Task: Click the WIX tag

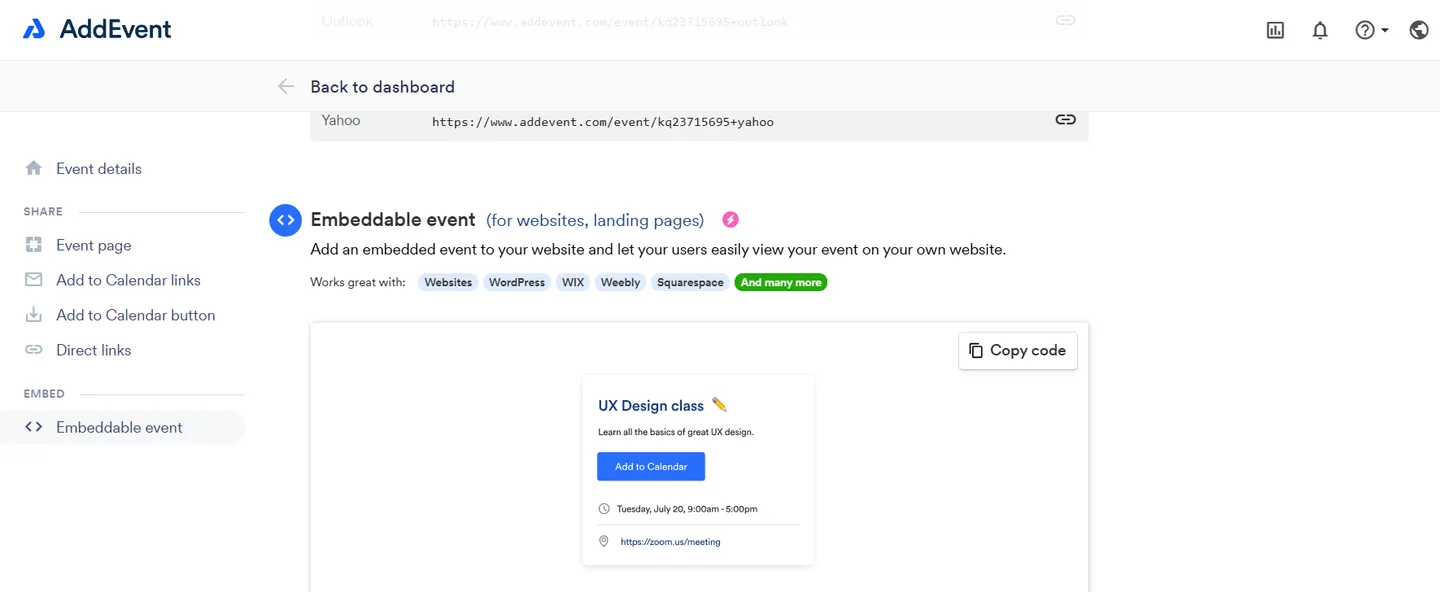Action: 573,283
